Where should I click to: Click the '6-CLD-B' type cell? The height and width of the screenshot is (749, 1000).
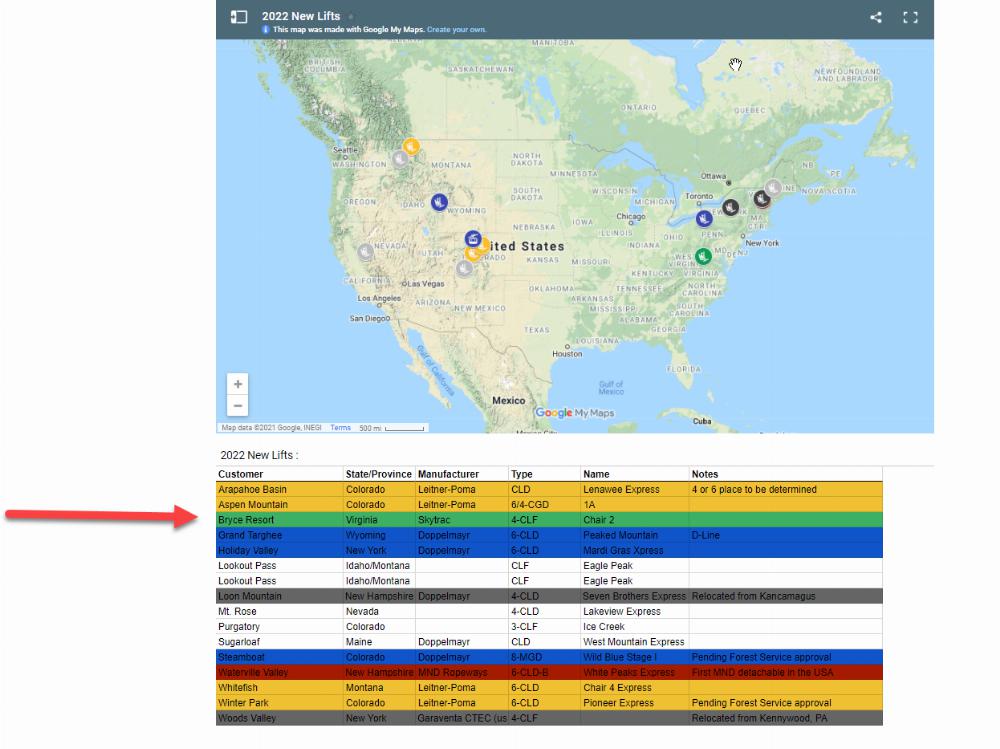tap(545, 672)
